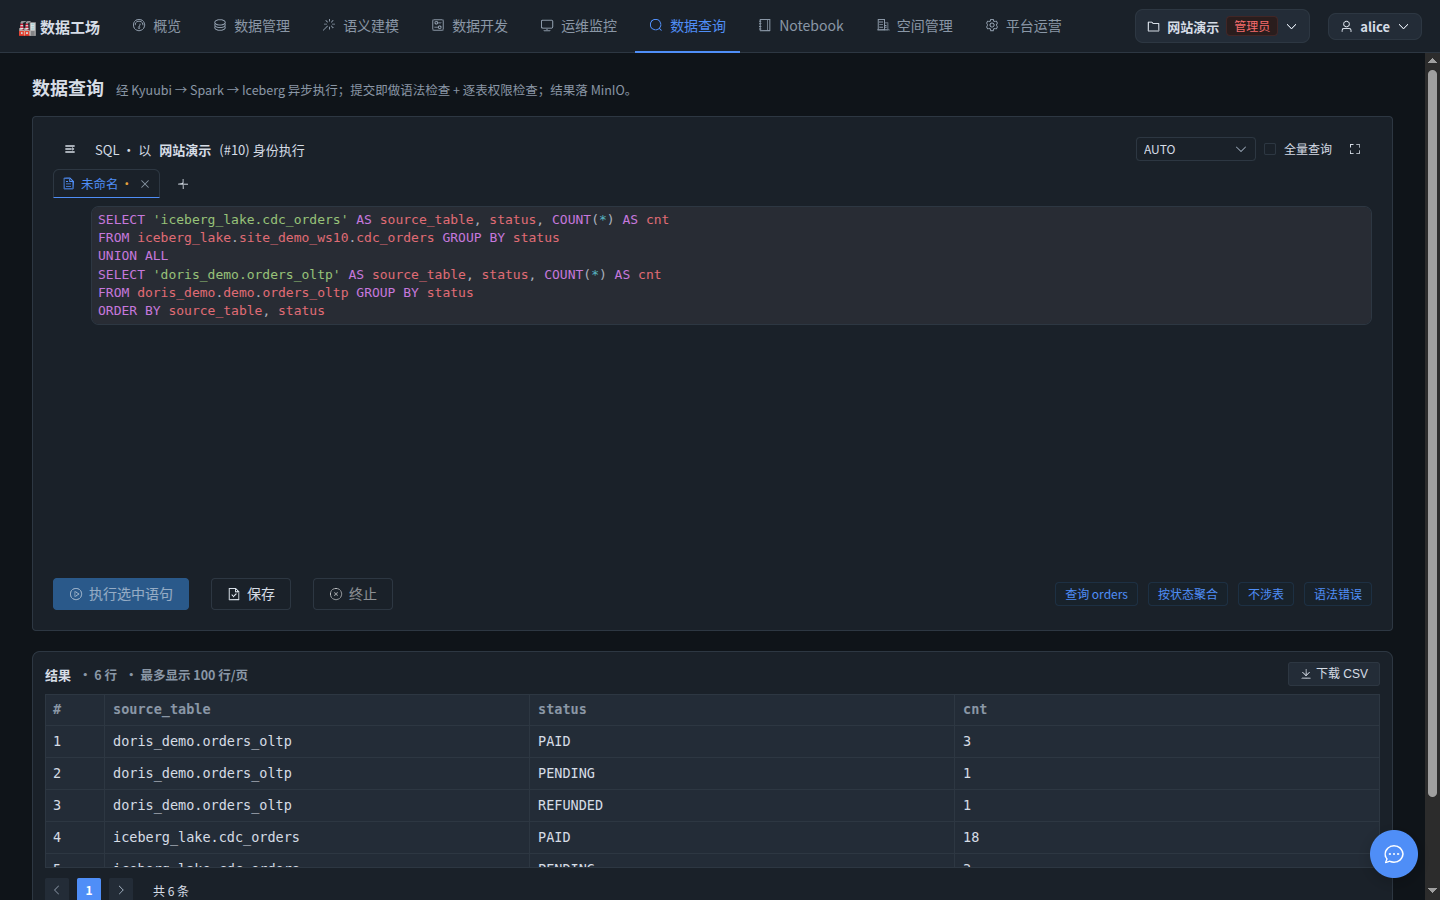Click the 终止 stop button
The image size is (1440, 900).
pyautogui.click(x=353, y=594)
